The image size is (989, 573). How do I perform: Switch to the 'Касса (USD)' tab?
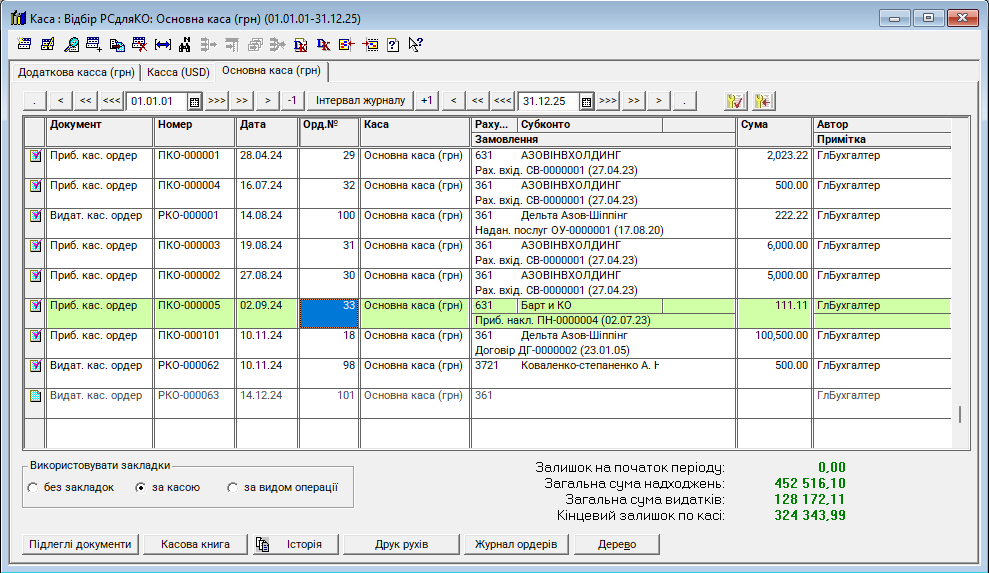click(178, 72)
